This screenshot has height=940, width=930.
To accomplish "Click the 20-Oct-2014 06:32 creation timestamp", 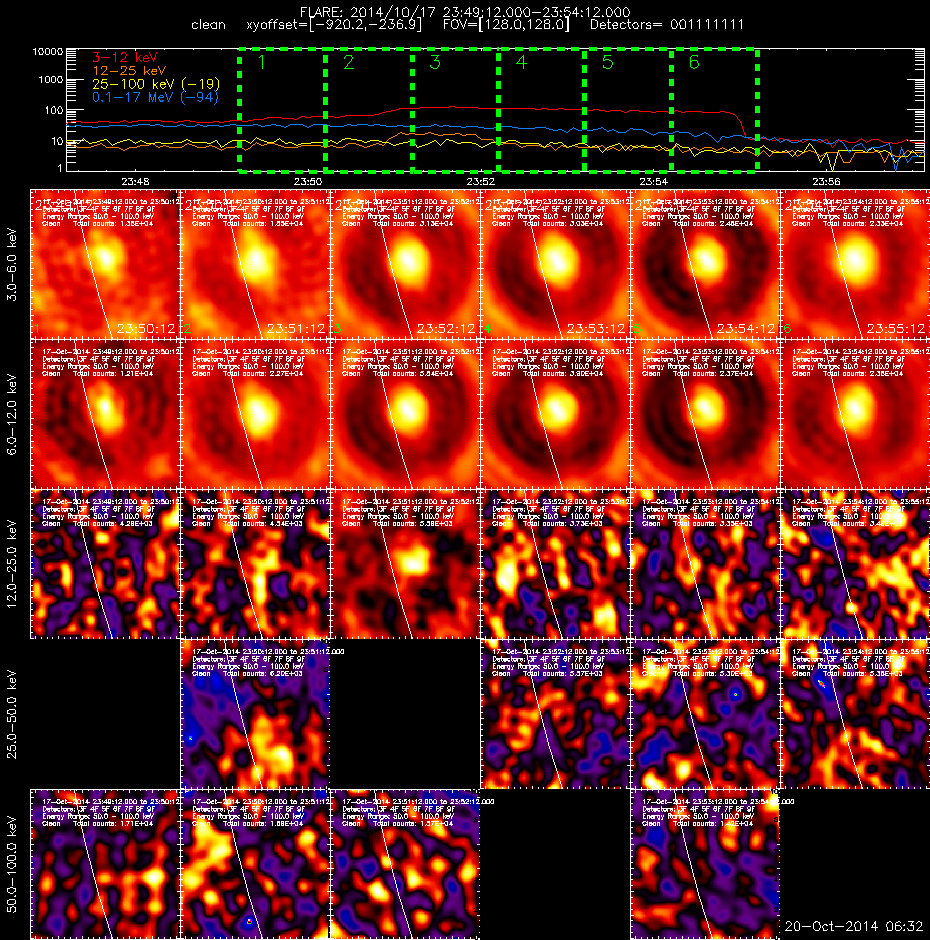I will (x=853, y=926).
